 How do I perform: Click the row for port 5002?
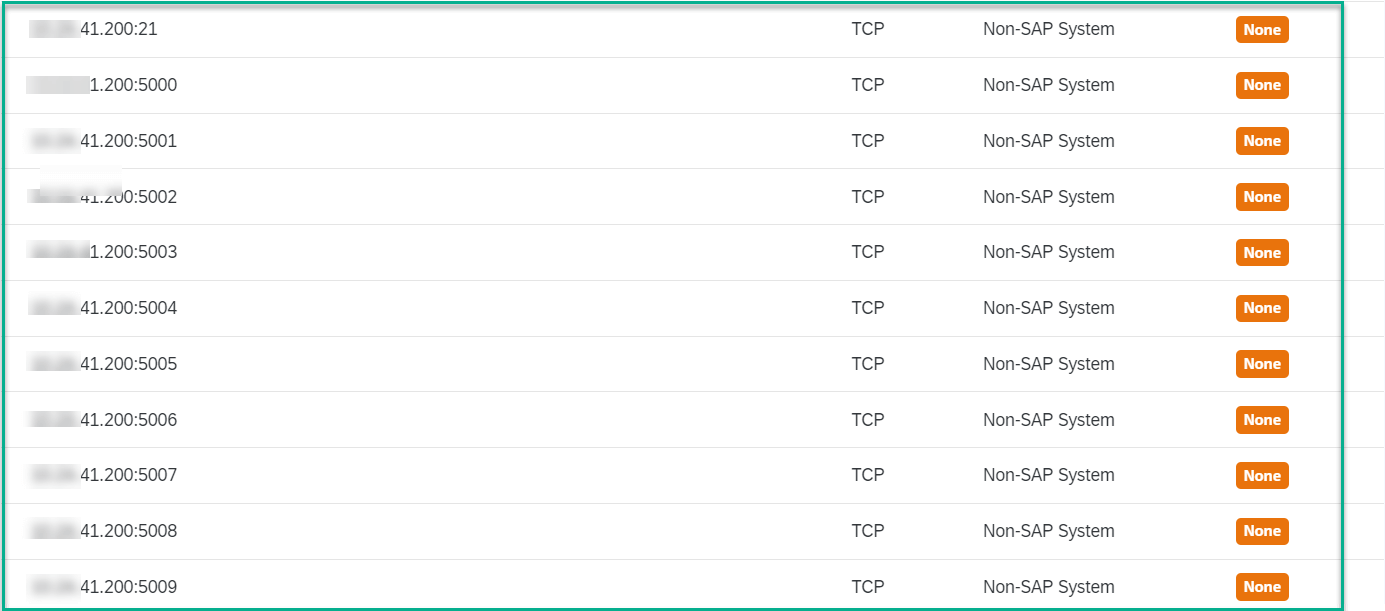[x=600, y=197]
